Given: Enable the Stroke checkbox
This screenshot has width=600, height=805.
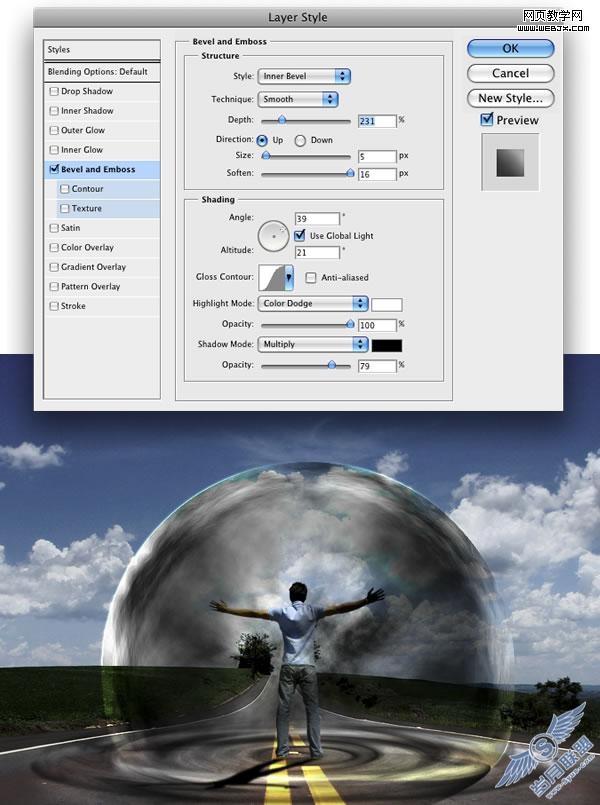Looking at the screenshot, I should point(53,306).
